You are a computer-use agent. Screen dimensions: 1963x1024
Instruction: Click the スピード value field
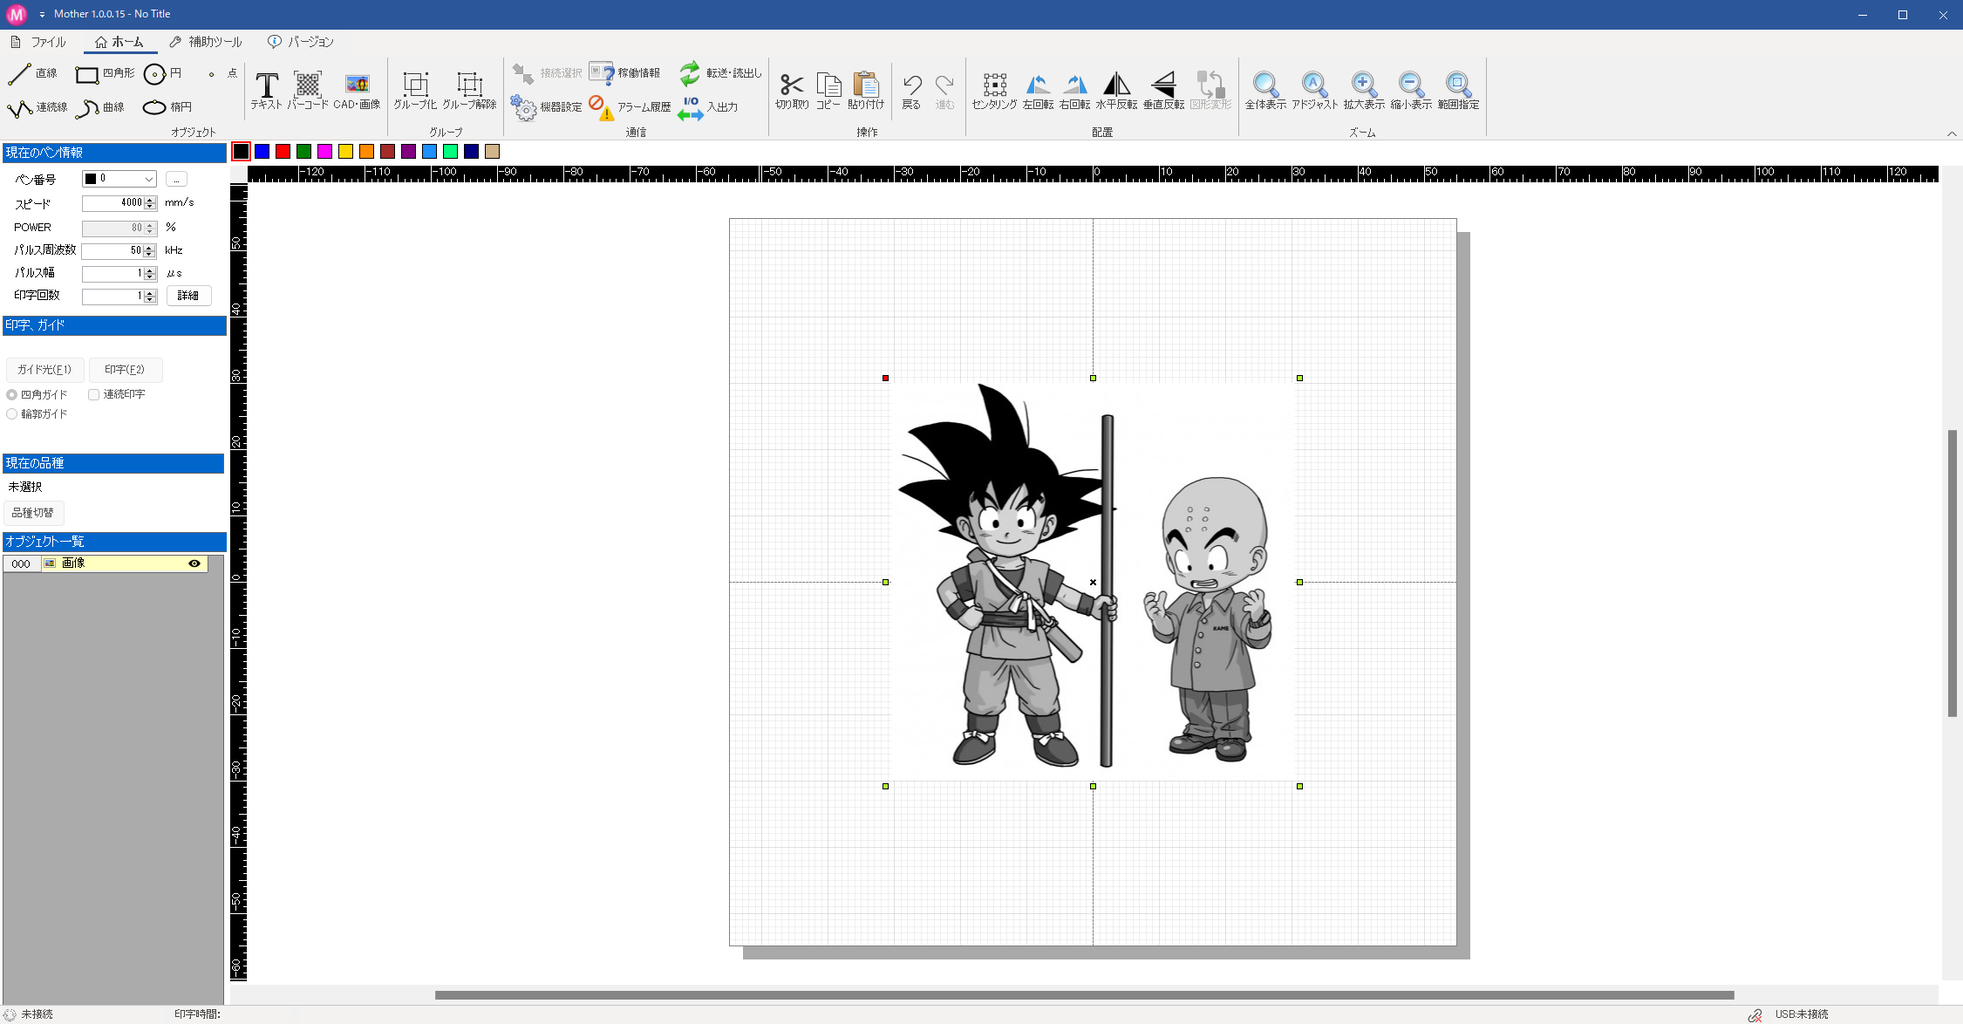tap(113, 203)
